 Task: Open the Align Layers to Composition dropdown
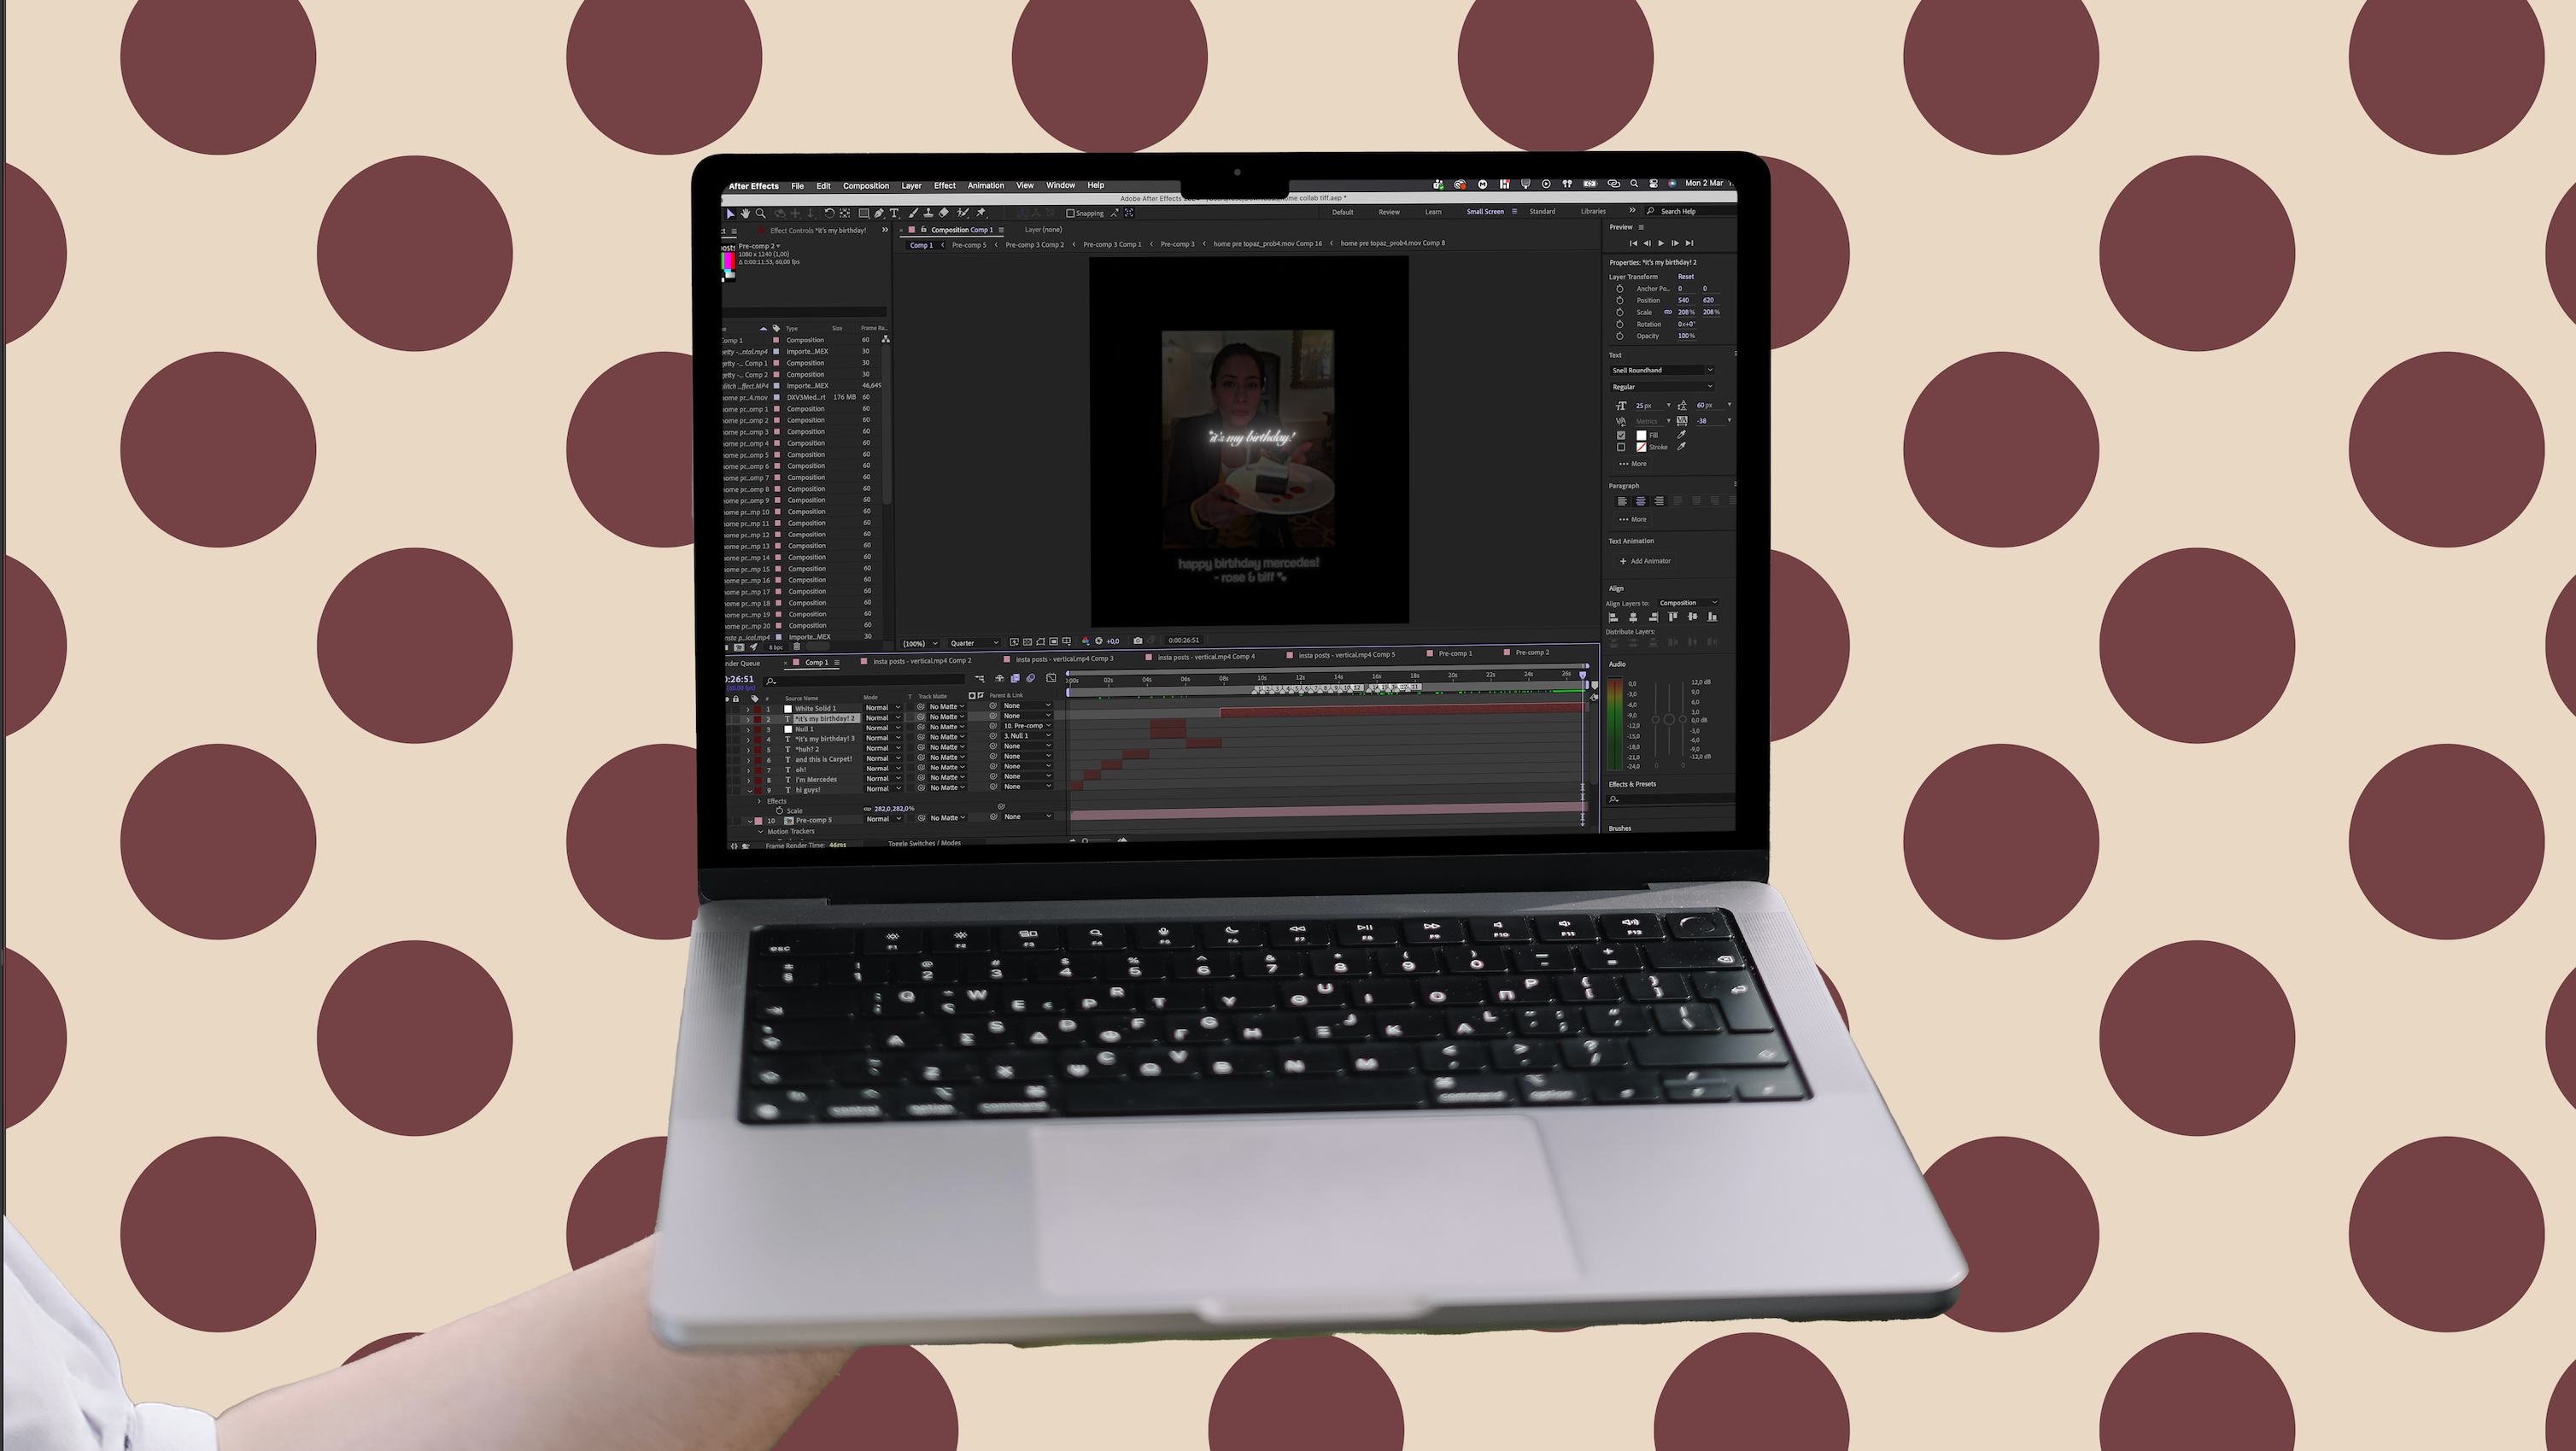(1688, 603)
